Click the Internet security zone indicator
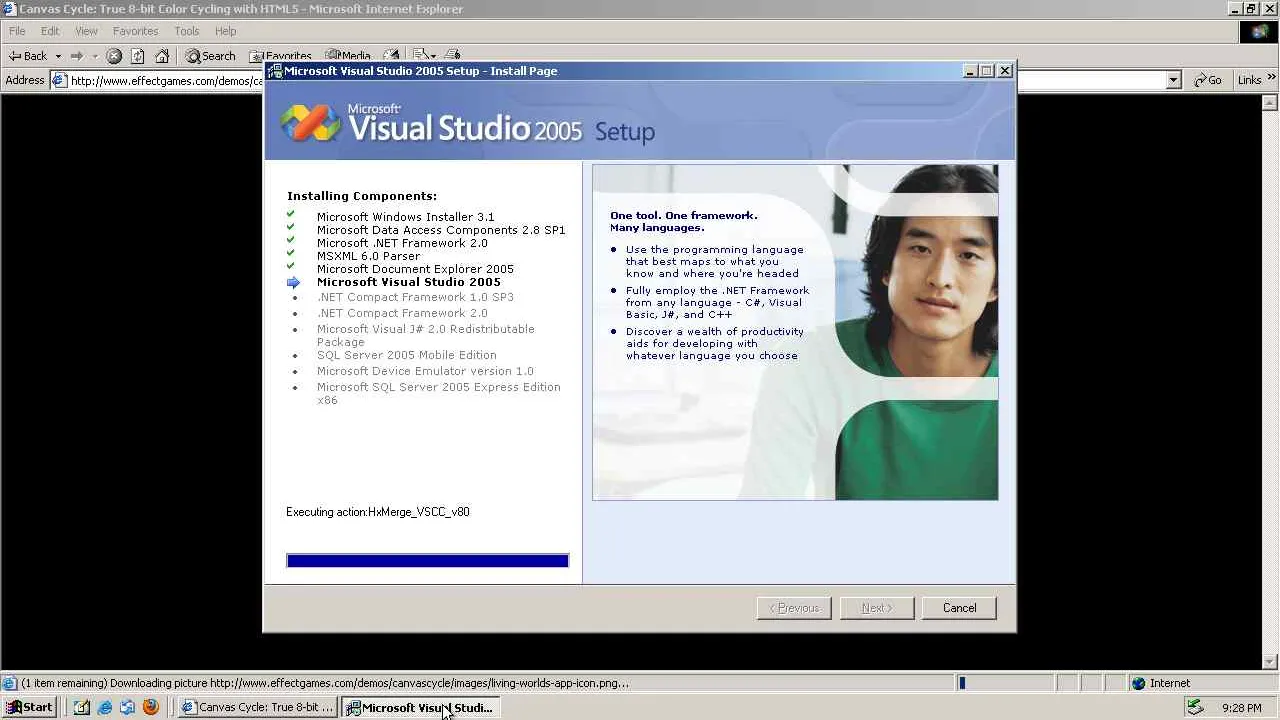This screenshot has width=1280, height=720. tap(1161, 683)
